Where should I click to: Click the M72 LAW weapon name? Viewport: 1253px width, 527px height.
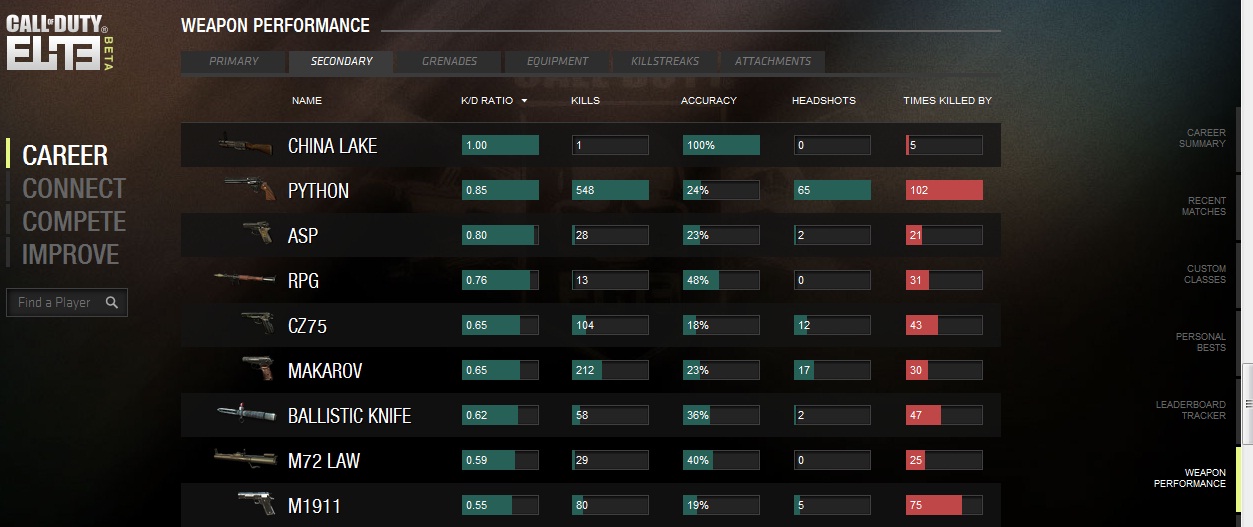pyautogui.click(x=324, y=461)
